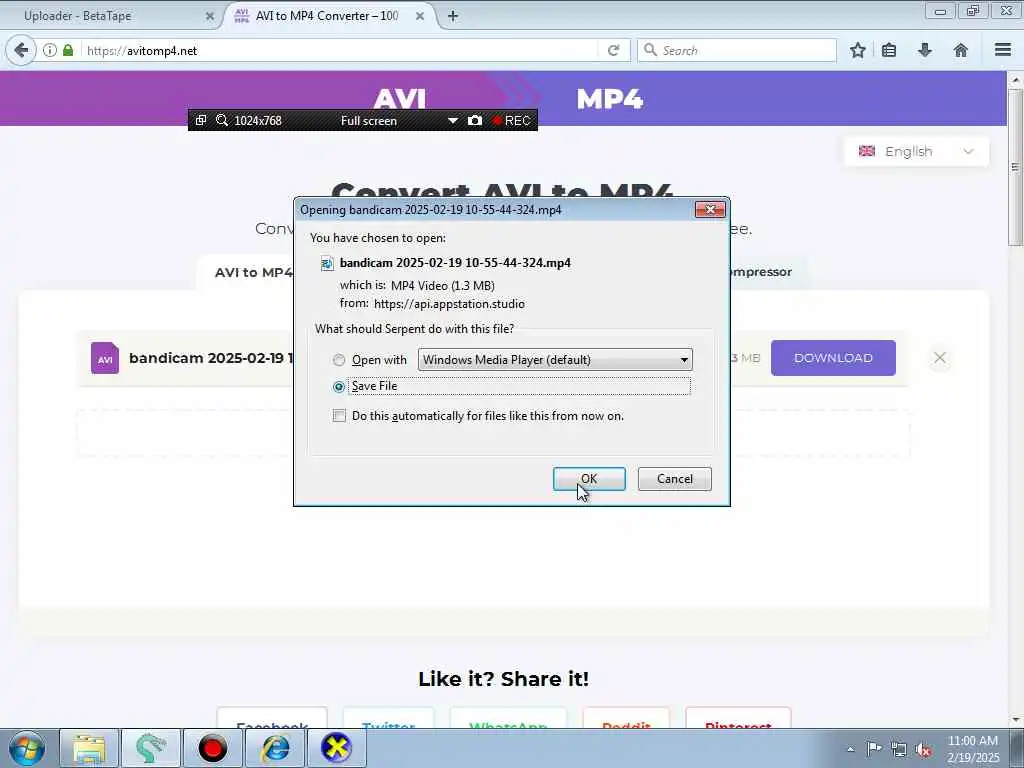Open network tray icon
Image resolution: width=1024 pixels, height=768 pixels.
tap(899, 749)
